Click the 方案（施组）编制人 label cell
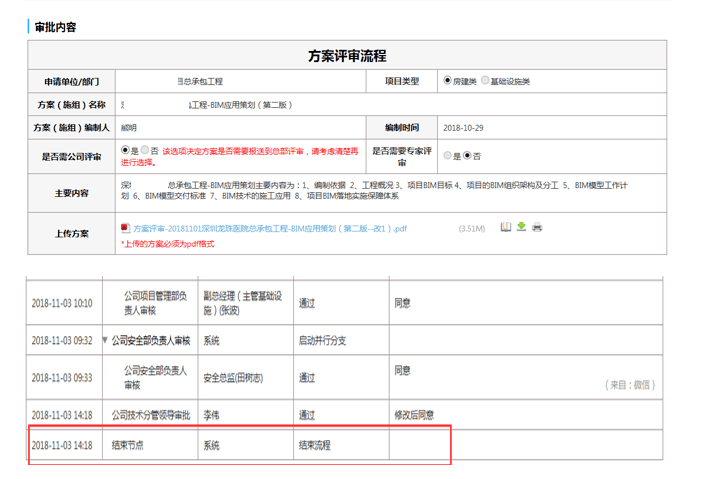This screenshot has width=711, height=479. 72,127
